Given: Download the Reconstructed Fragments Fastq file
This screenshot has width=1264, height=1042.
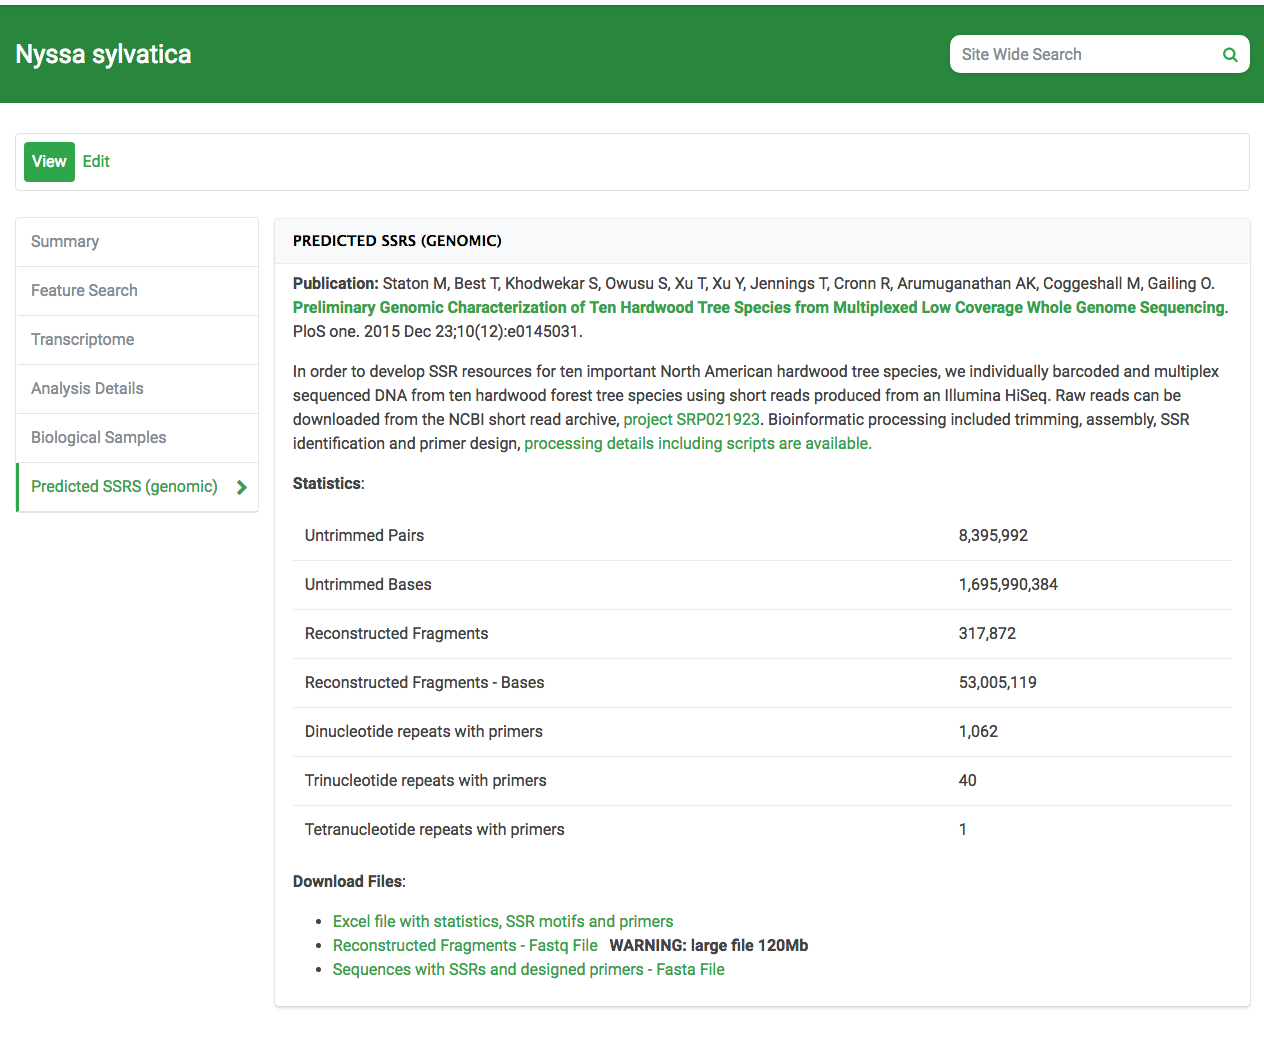Looking at the screenshot, I should pyautogui.click(x=464, y=945).
